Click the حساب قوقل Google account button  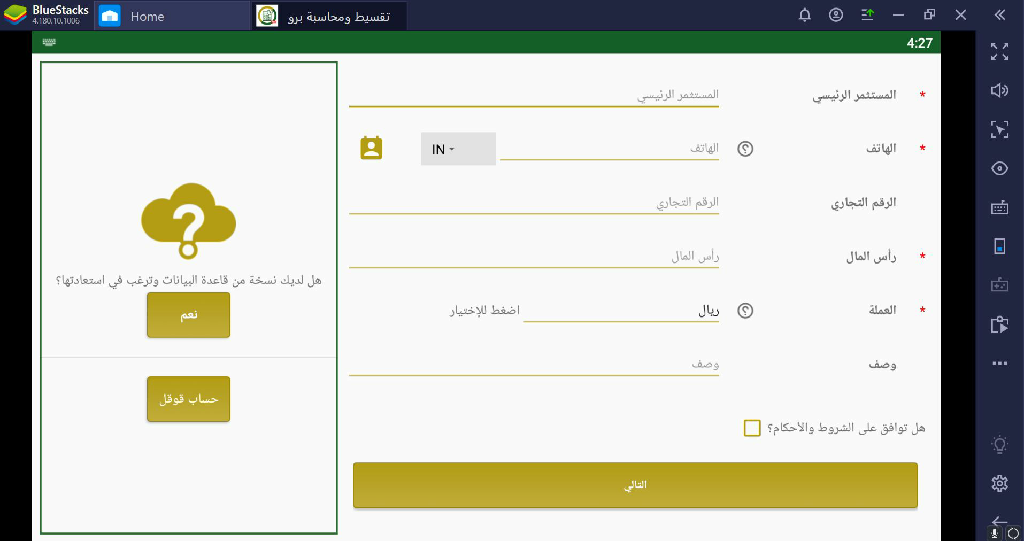188,399
